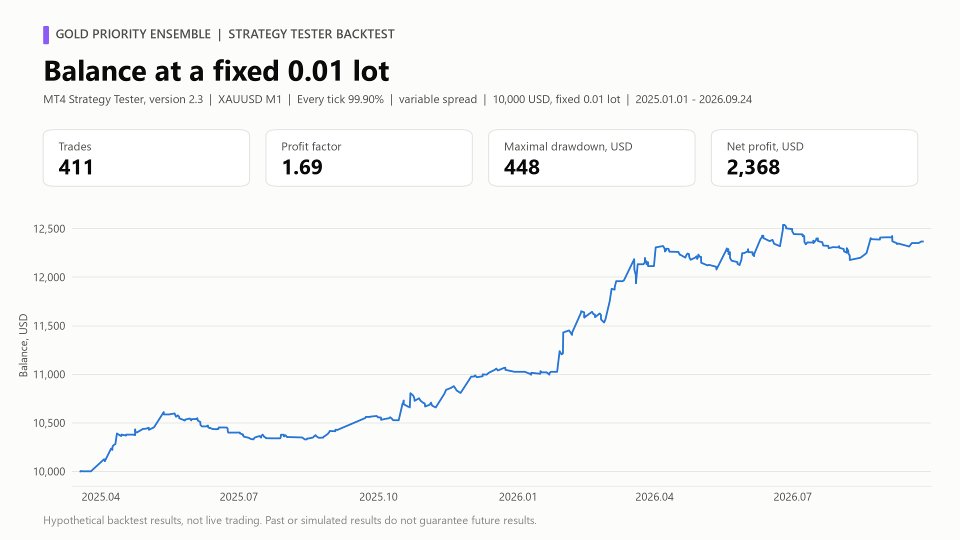
Task: Select the 2026.01 x-axis date label
Action: click(517, 497)
